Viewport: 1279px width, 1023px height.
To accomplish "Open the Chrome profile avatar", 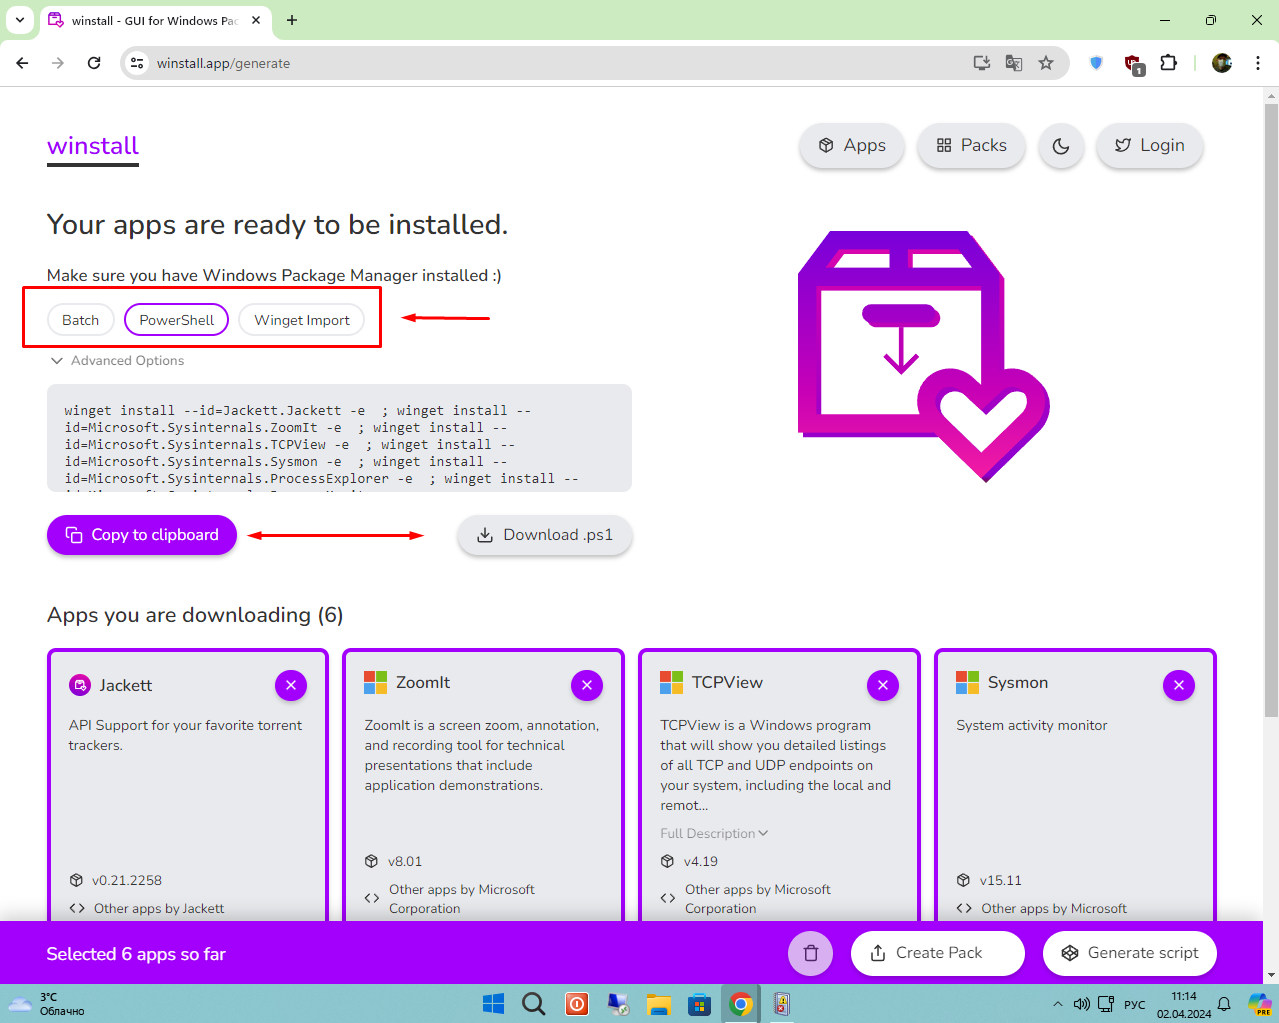I will coord(1222,63).
